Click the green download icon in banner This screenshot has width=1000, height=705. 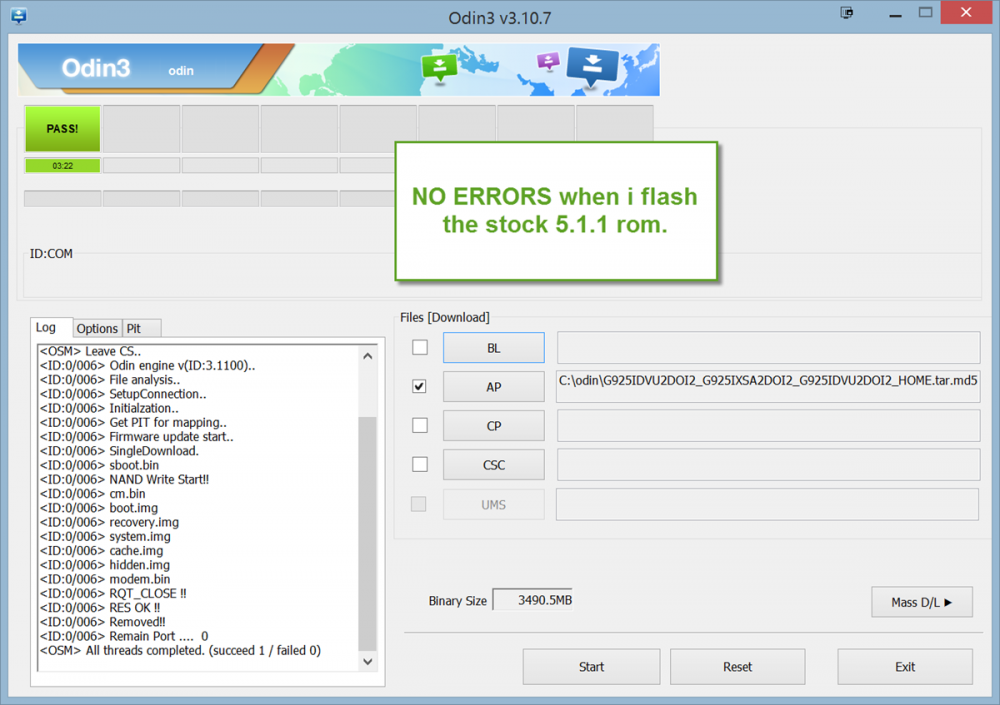(x=439, y=66)
